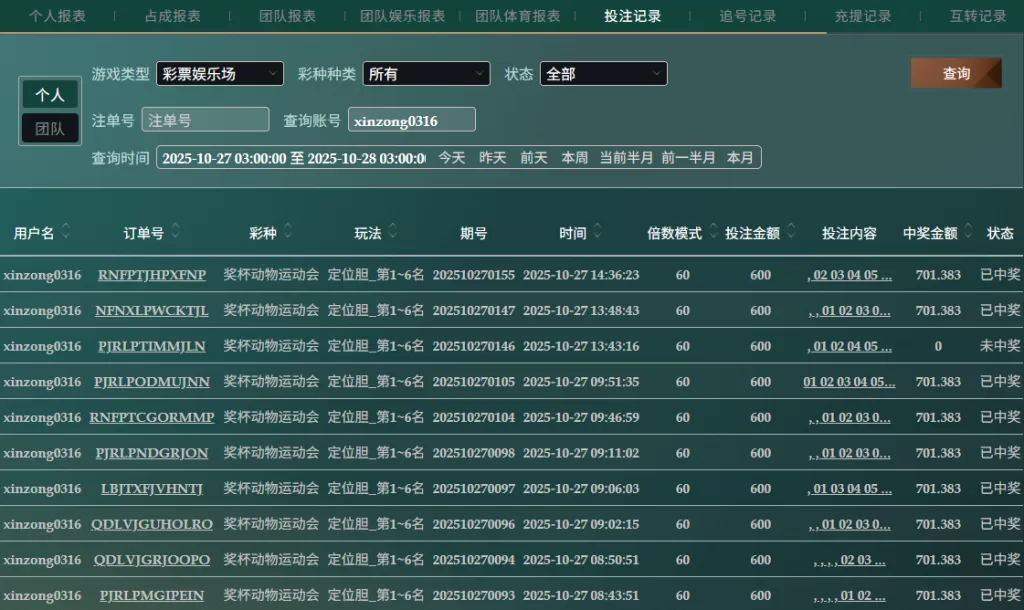Sort by 投注金额 column icon

(791, 232)
